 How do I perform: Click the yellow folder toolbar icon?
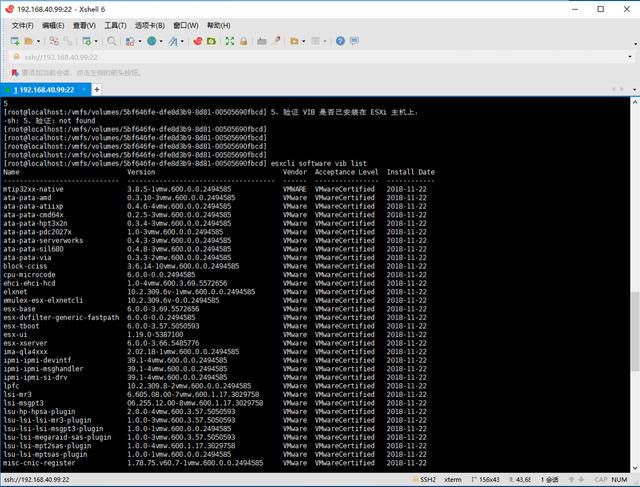(x=294, y=41)
